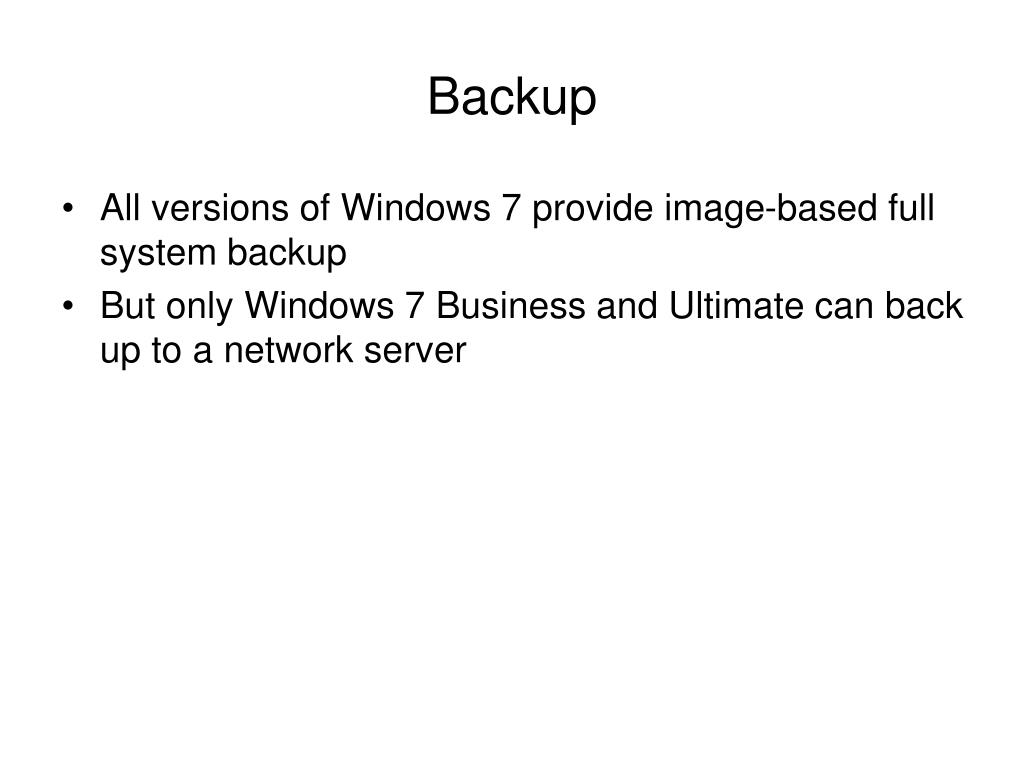Click the word "Ultimate"

736,305
